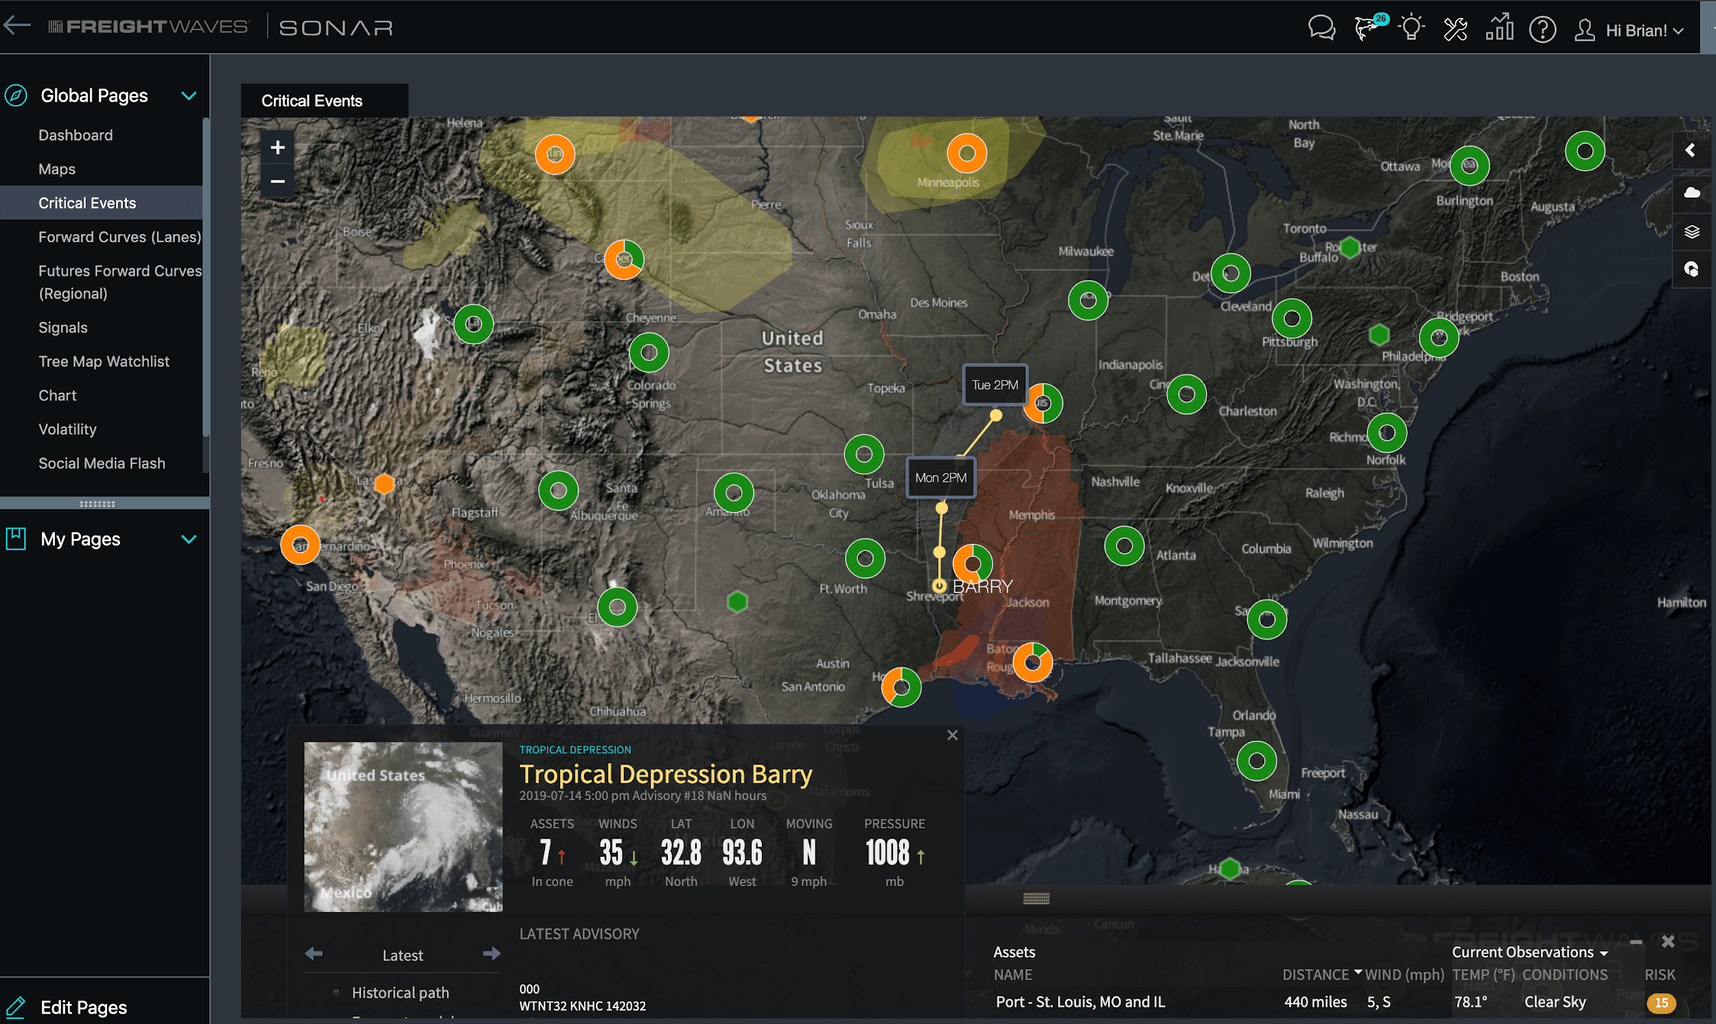
Task: Toggle the weather cloud layer button
Action: 1692,192
